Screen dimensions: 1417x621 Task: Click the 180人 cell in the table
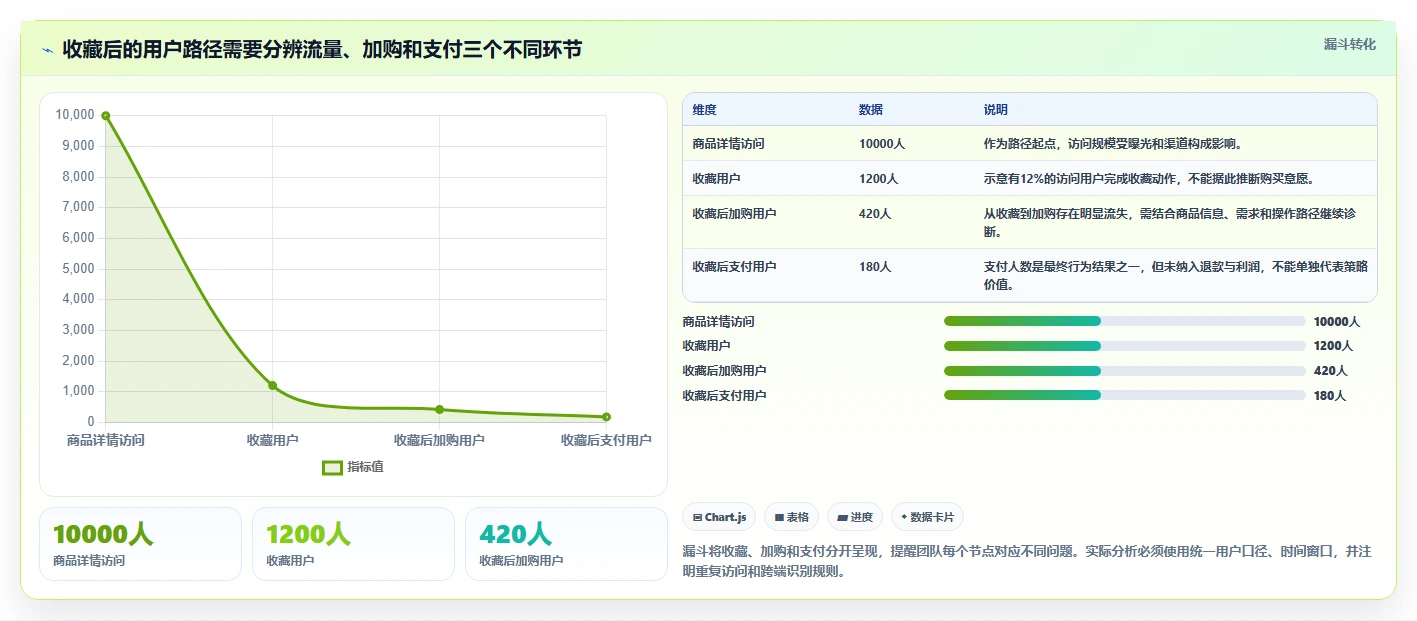tap(875, 267)
